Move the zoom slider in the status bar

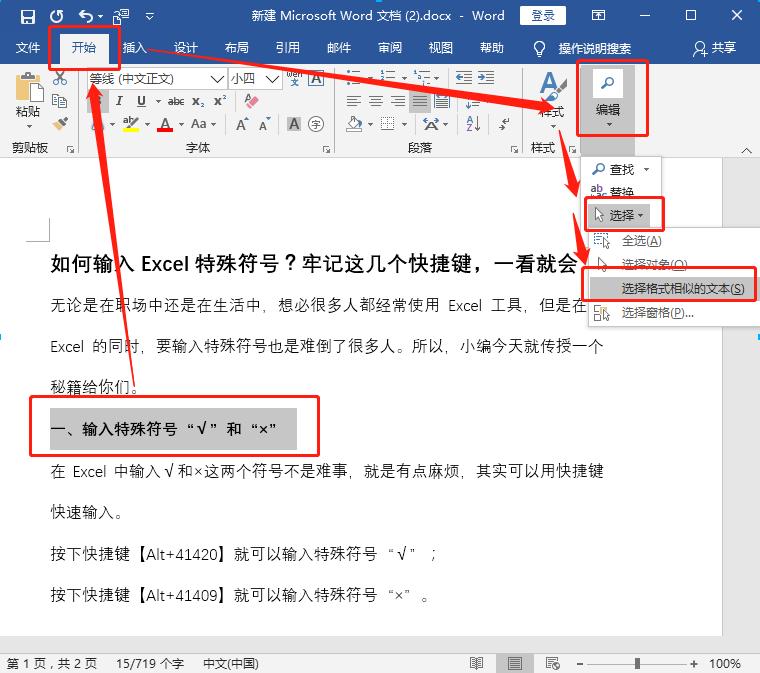637,663
